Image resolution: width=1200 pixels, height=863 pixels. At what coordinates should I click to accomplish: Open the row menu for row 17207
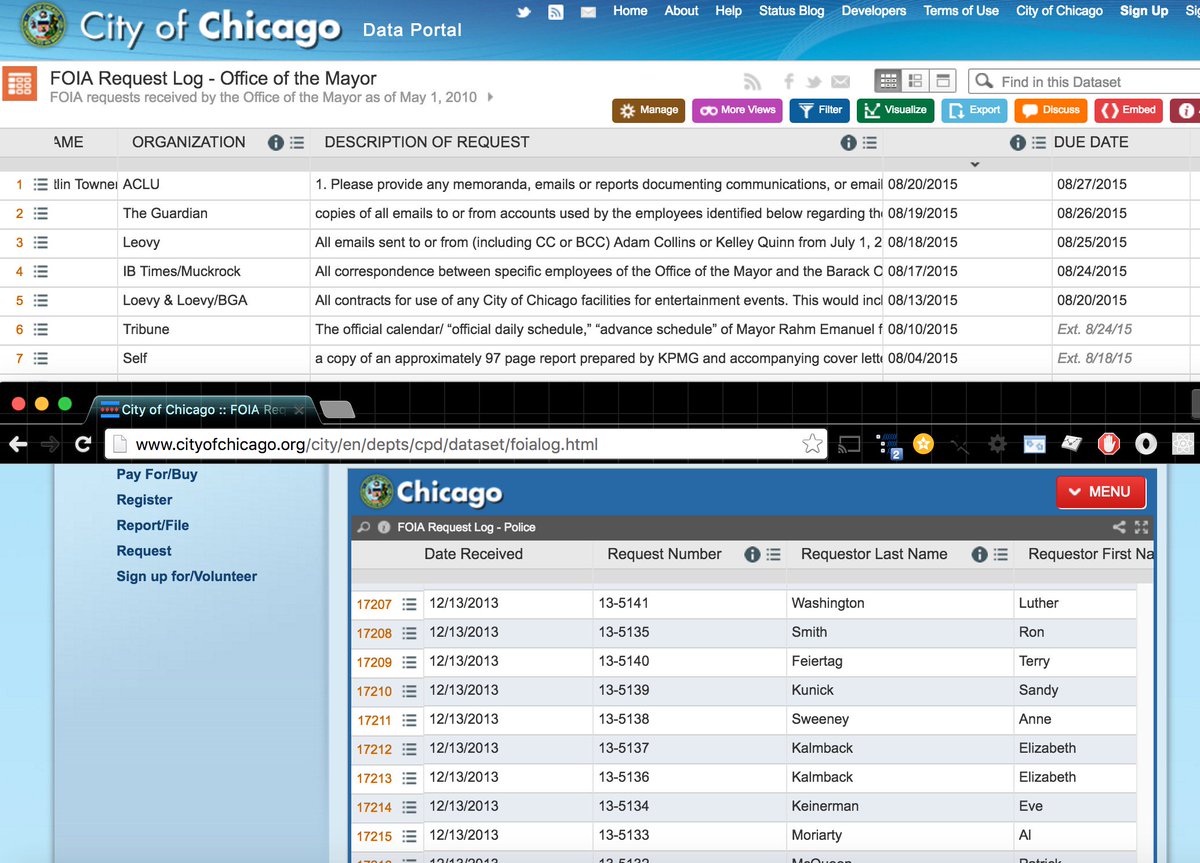[409, 604]
